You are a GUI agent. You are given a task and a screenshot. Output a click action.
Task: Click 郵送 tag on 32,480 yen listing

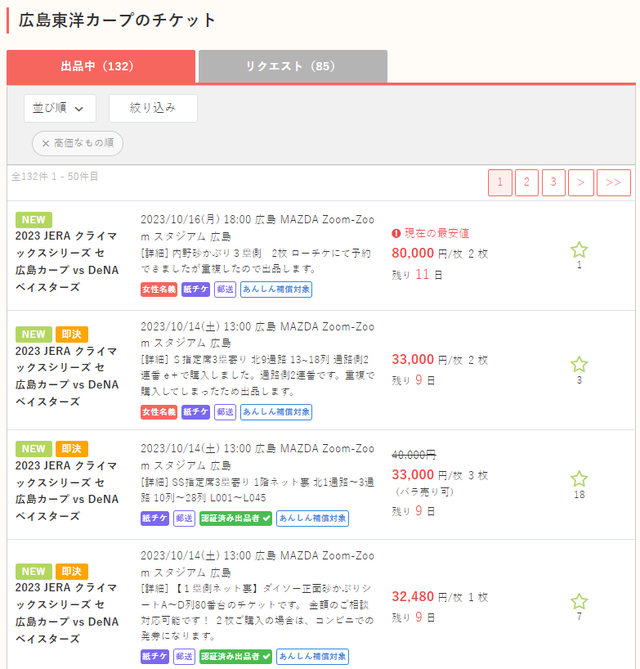(x=184, y=657)
